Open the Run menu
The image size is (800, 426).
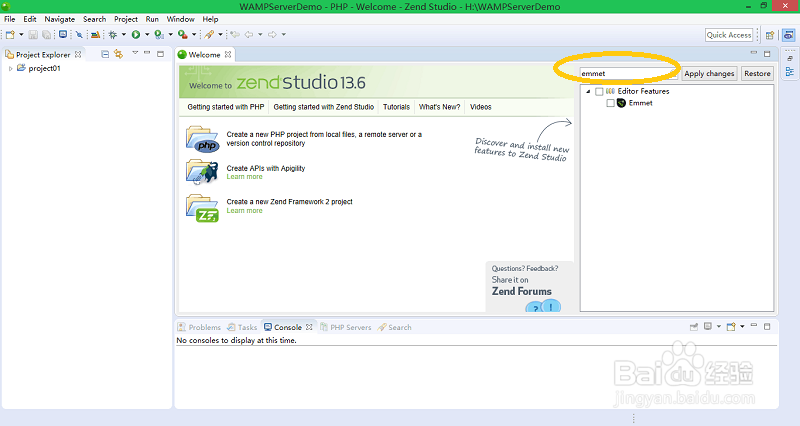[x=152, y=19]
